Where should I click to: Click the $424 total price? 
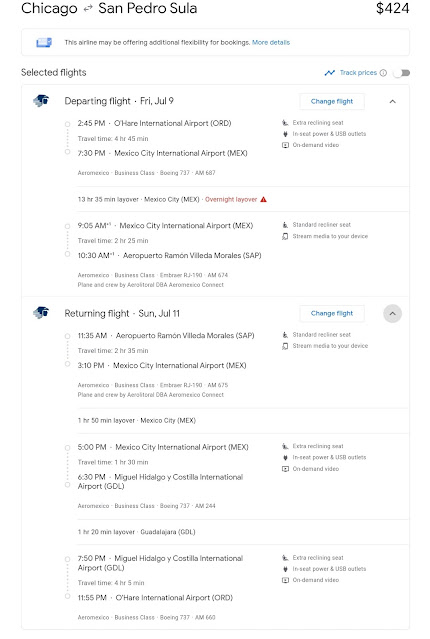pos(393,8)
